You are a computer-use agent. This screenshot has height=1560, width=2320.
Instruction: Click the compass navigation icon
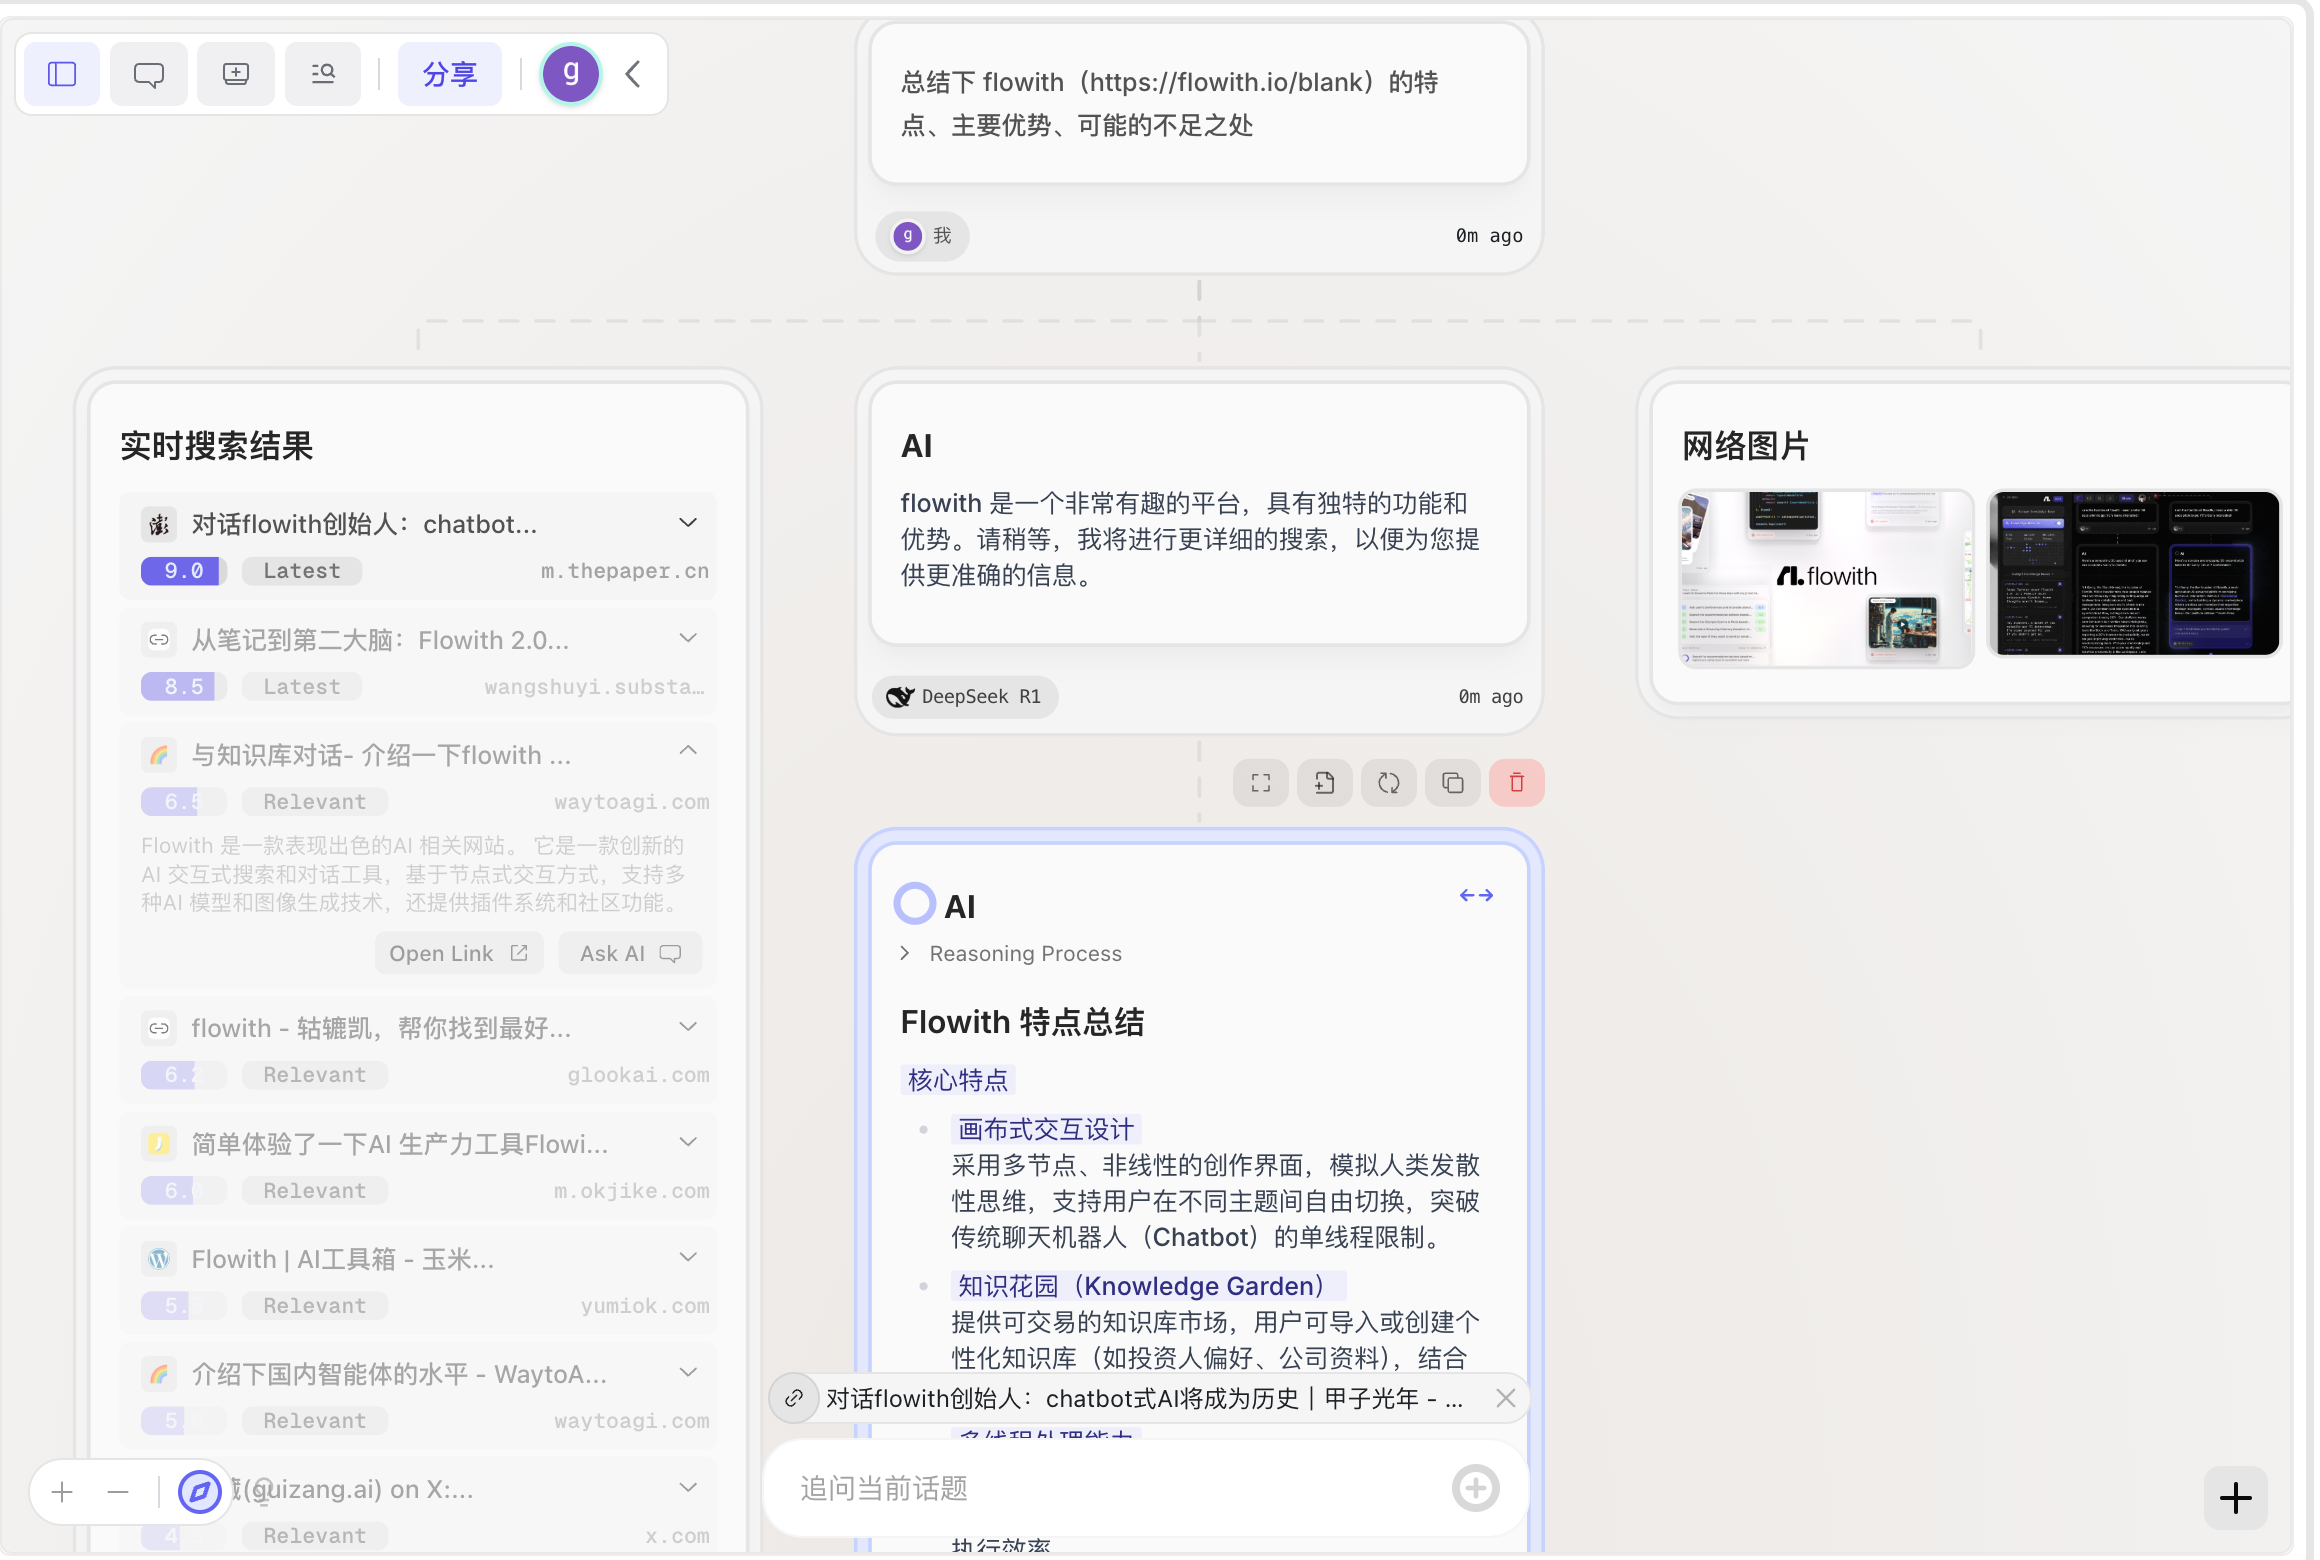tap(199, 1493)
